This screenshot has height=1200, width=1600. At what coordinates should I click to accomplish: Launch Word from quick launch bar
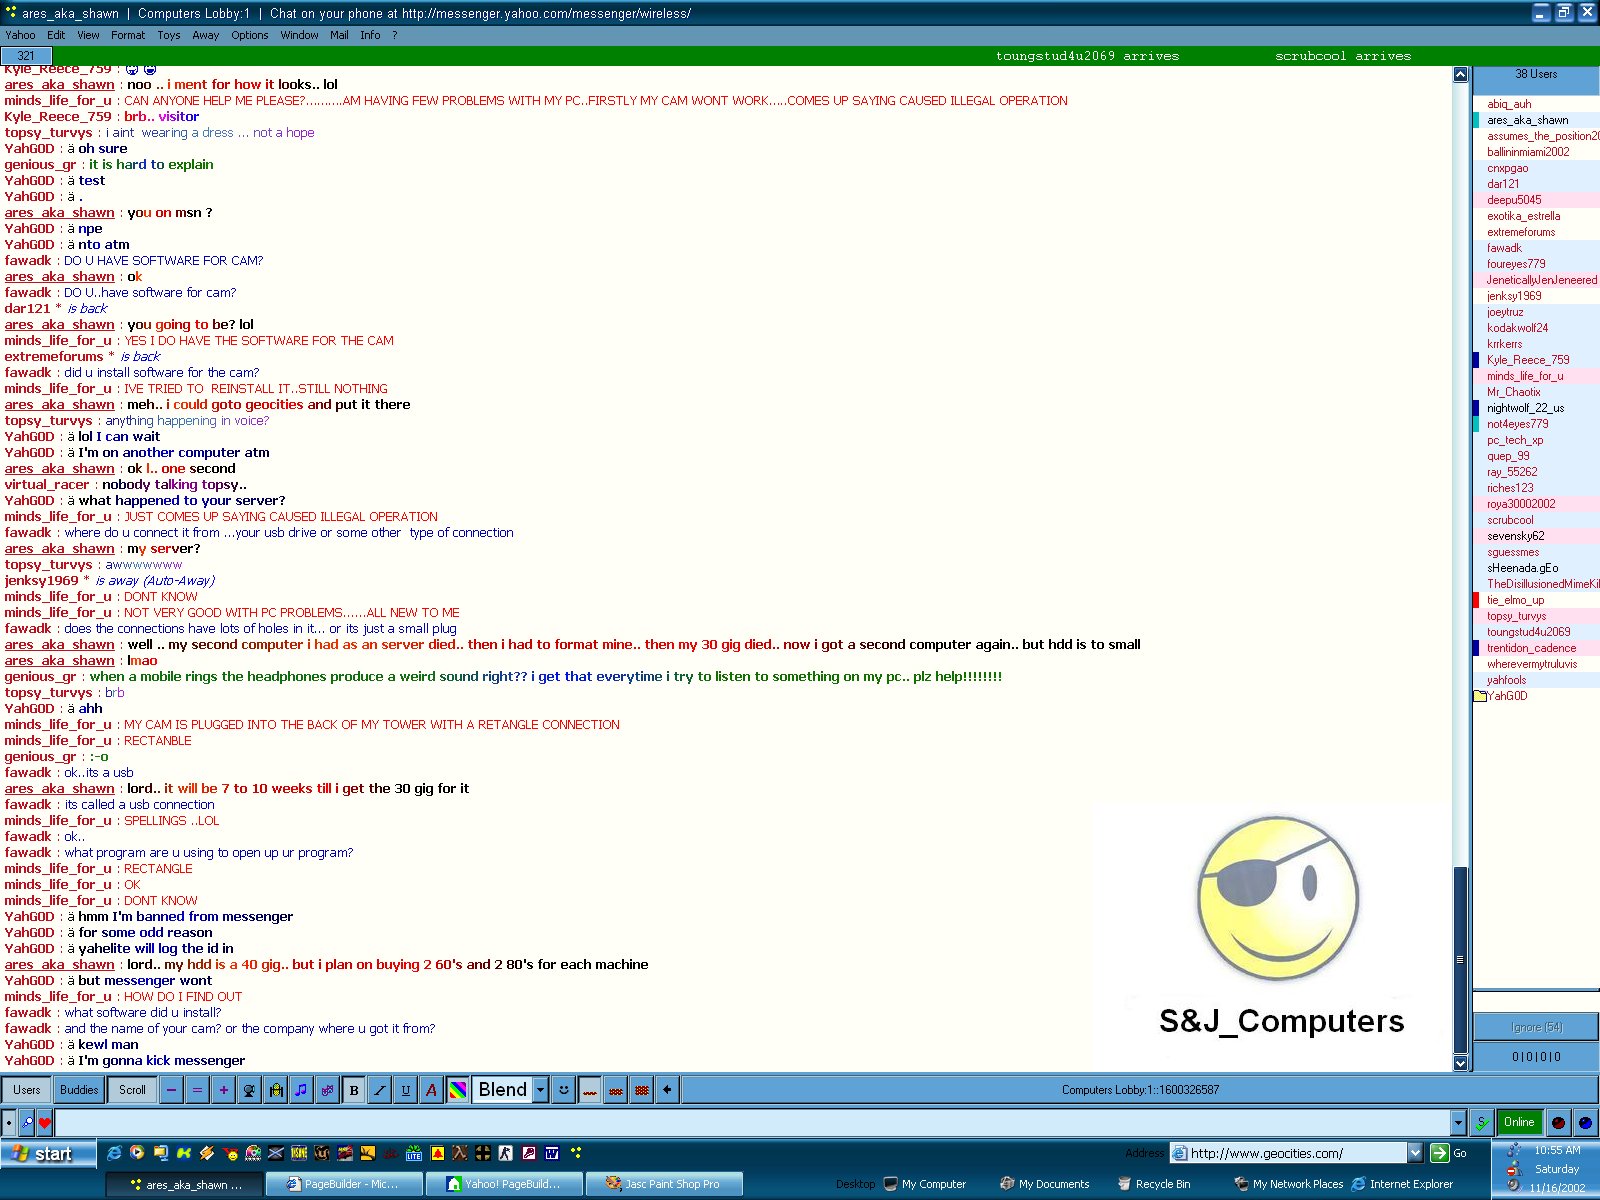(x=552, y=1153)
